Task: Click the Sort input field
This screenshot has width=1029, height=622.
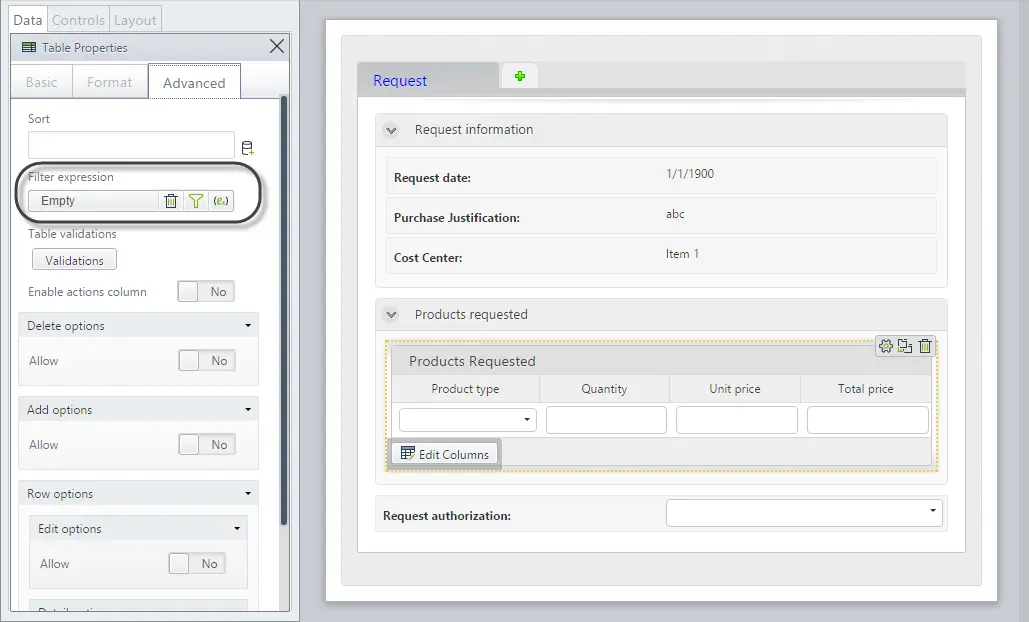Action: [131, 145]
